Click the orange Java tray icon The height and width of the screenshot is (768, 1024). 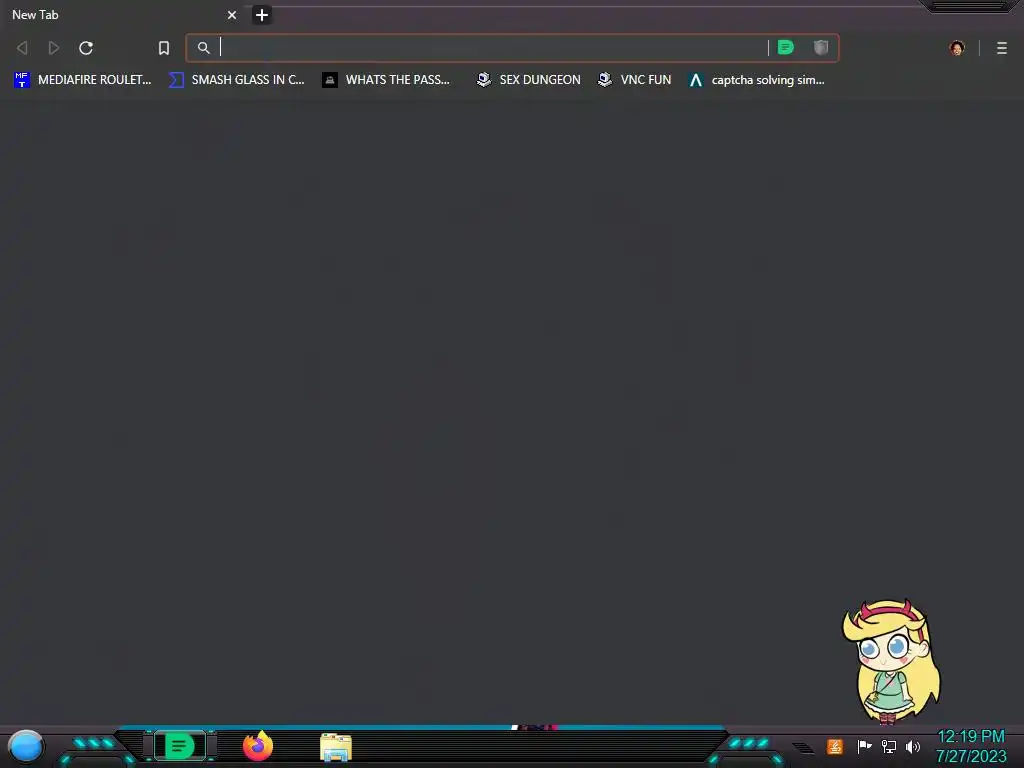(x=835, y=746)
